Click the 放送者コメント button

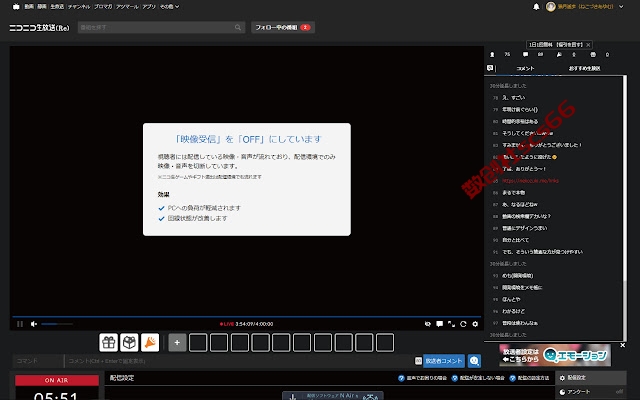click(x=444, y=361)
